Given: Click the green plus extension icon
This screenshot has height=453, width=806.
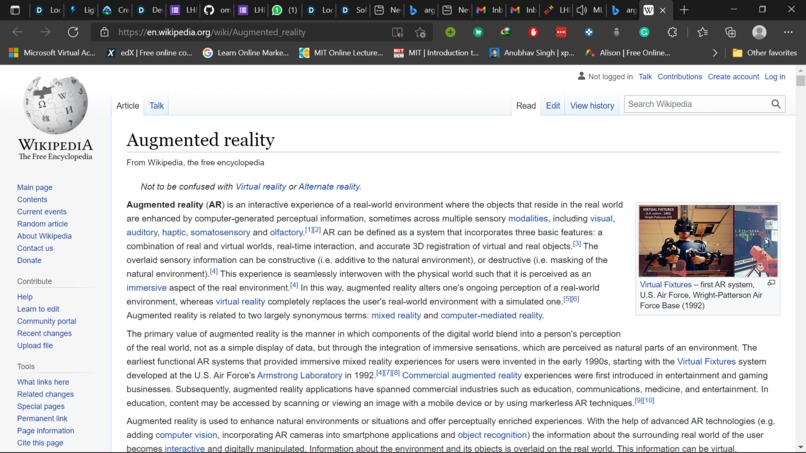Looking at the screenshot, I should coord(450,32).
